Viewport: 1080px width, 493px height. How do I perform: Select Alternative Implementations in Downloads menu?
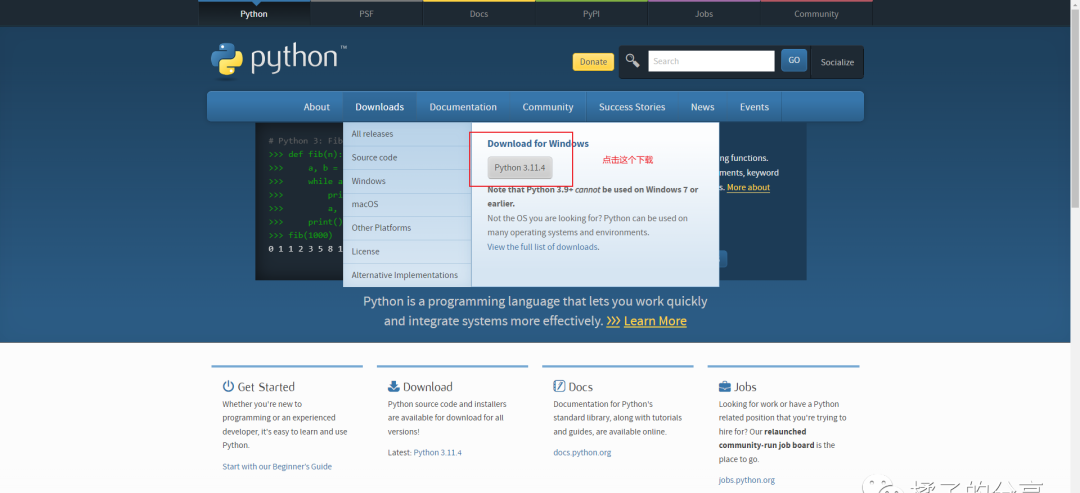click(407, 275)
